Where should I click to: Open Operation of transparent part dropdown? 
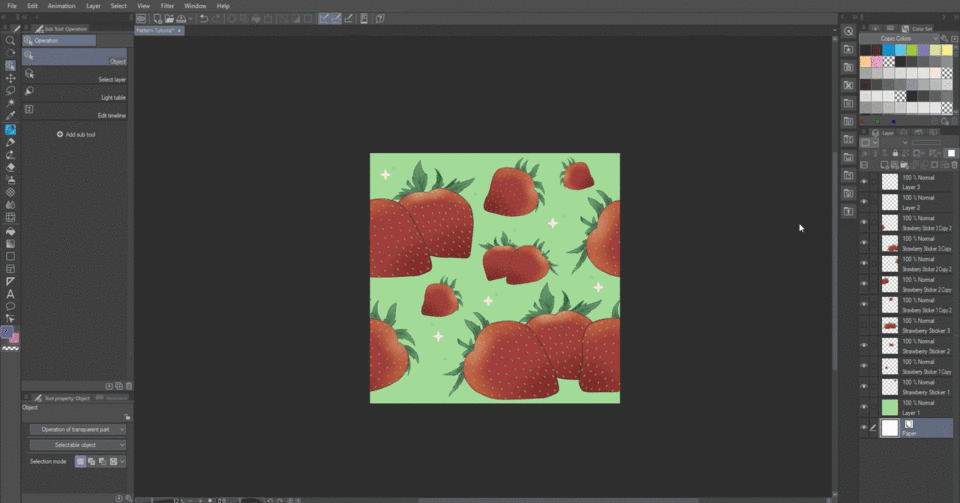[x=78, y=430]
